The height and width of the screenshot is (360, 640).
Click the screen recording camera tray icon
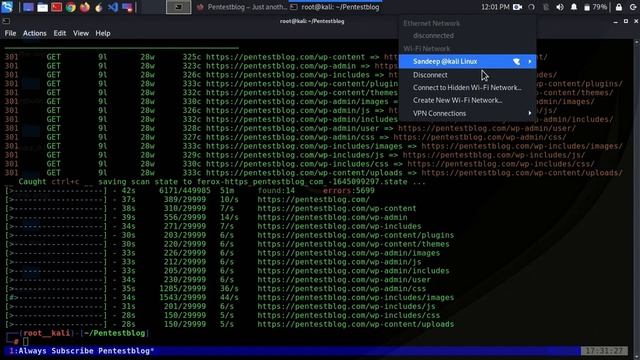518,7
